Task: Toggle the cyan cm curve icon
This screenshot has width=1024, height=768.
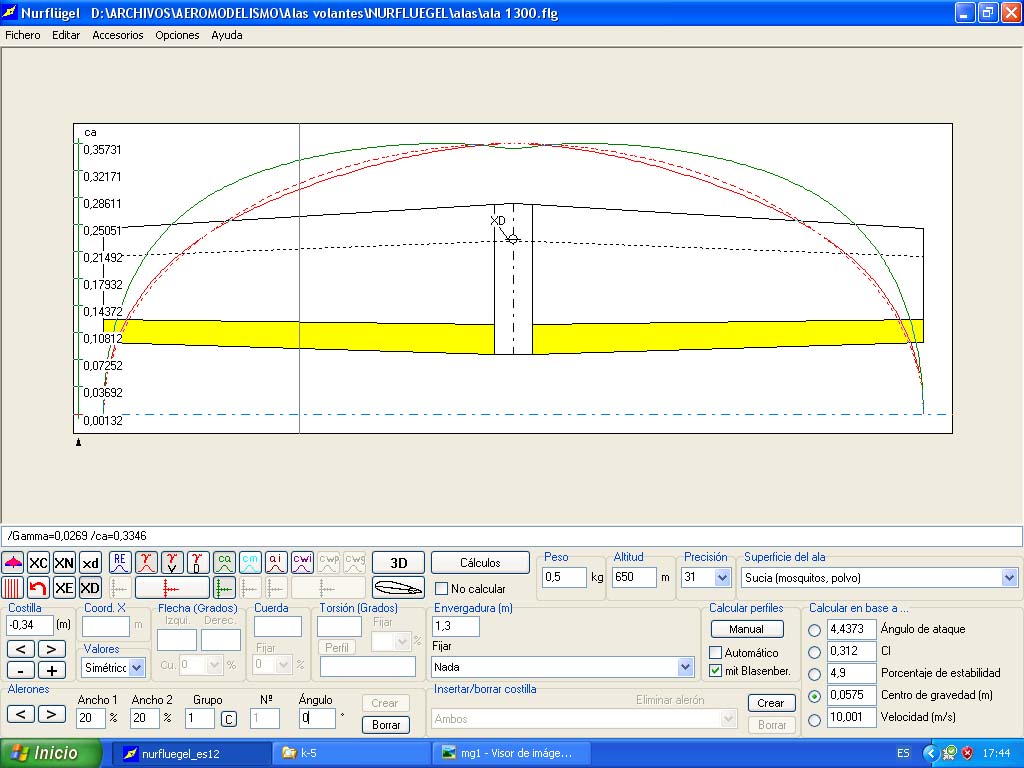Action: tap(250, 563)
